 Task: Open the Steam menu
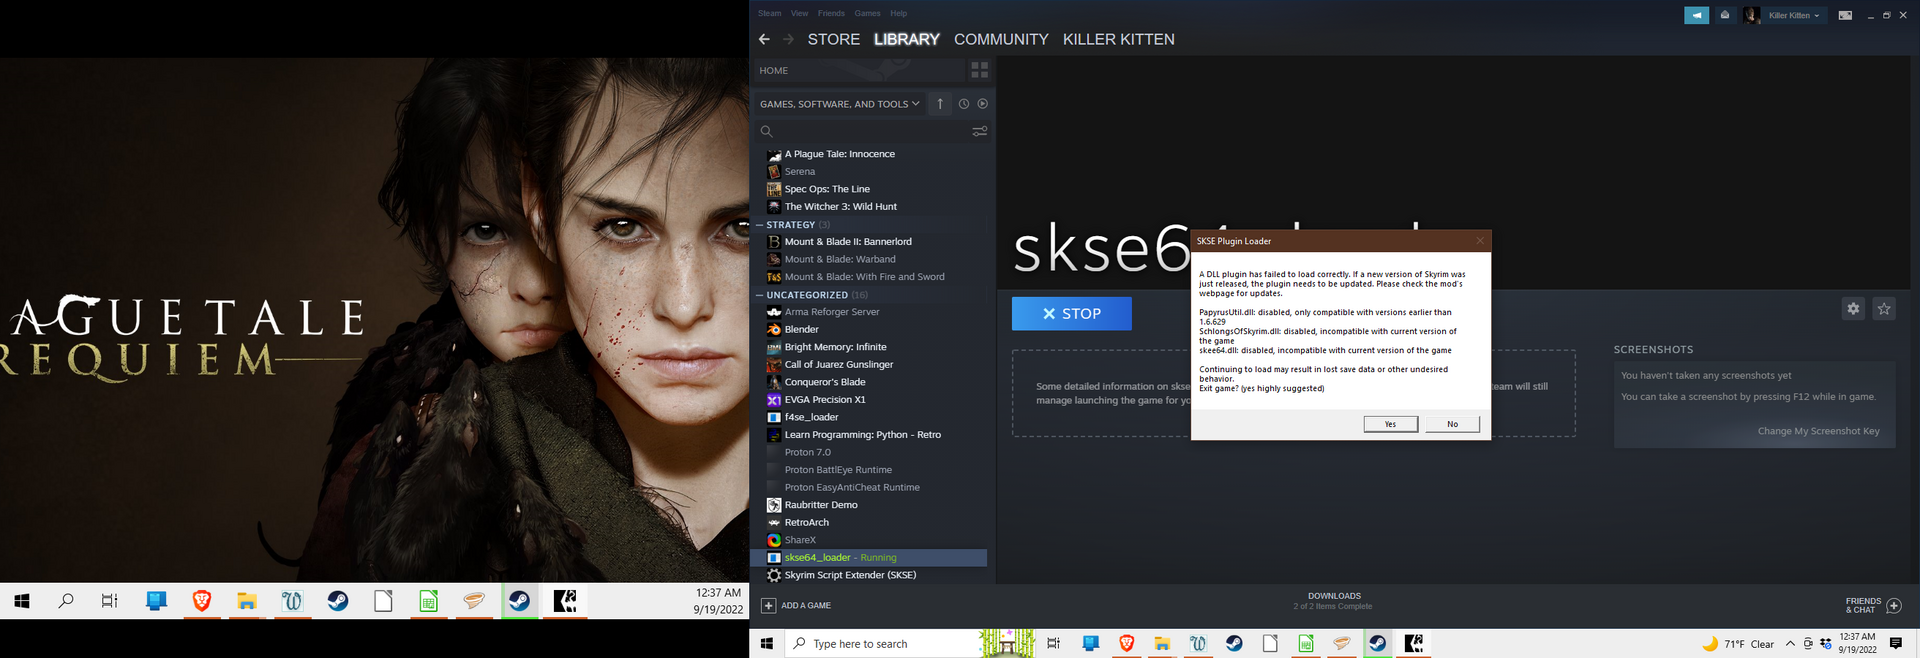point(769,13)
